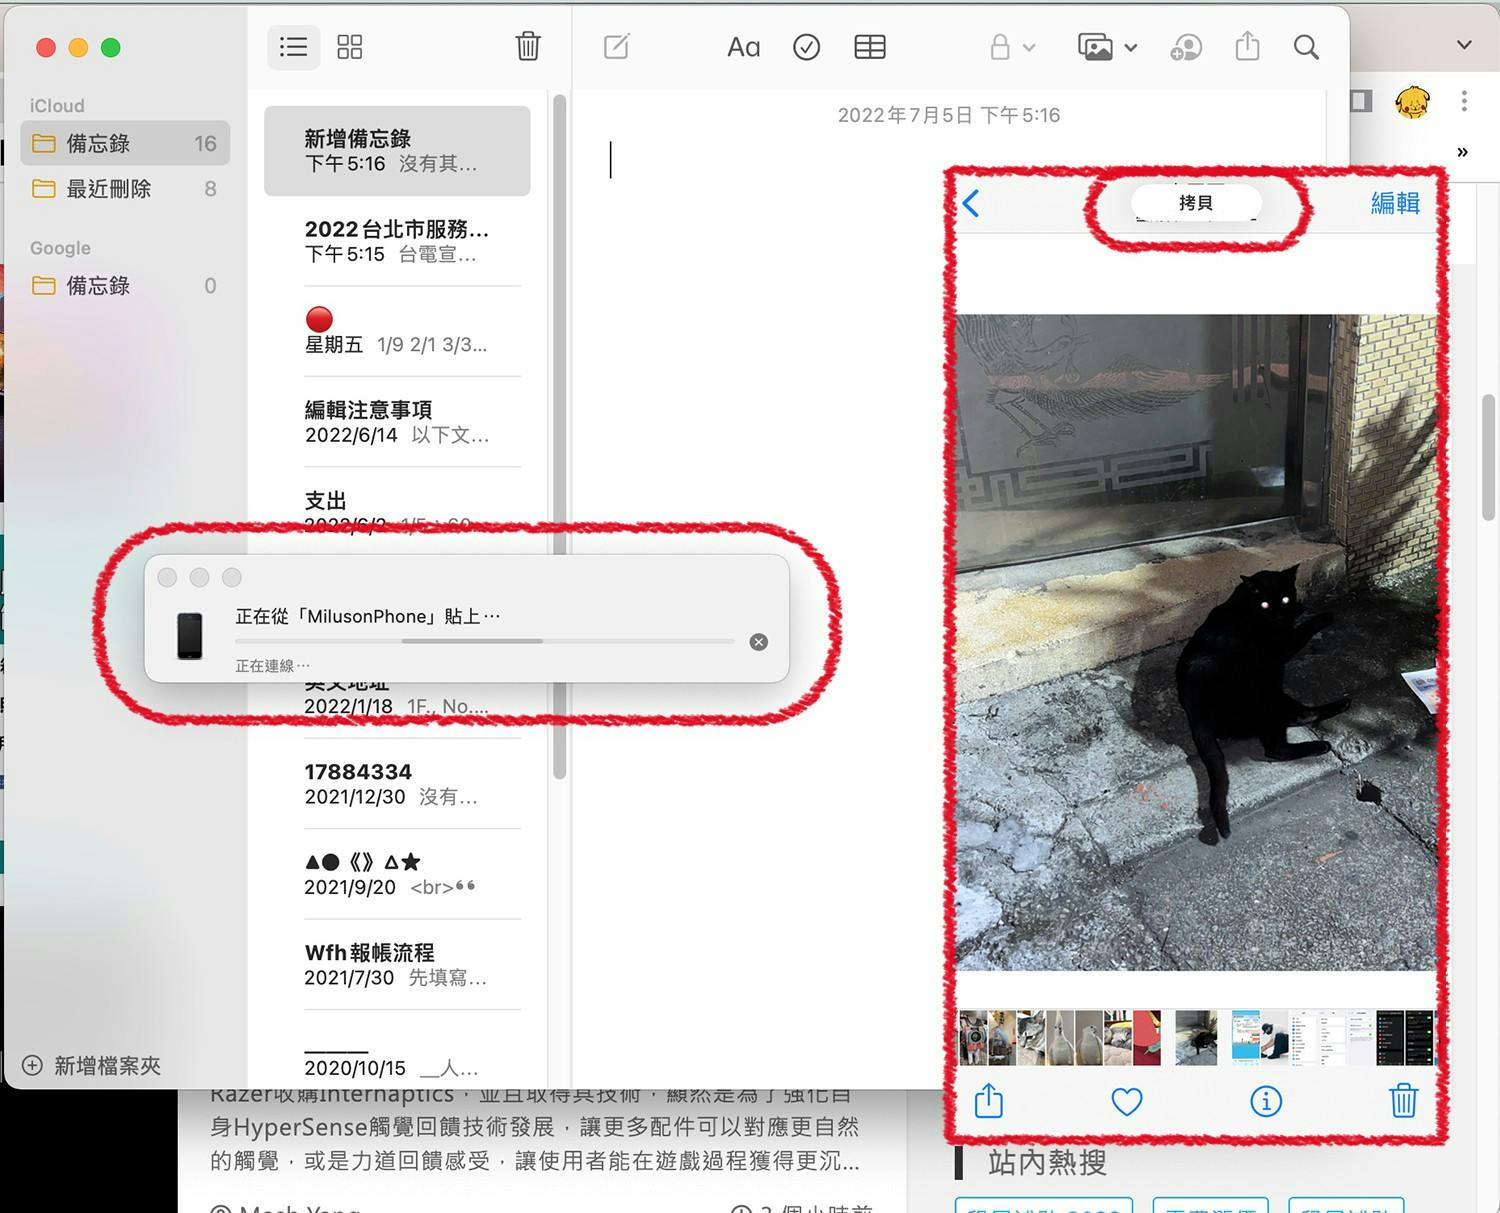Show photo info with the info icon
Image resolution: width=1500 pixels, height=1213 pixels.
point(1266,1101)
